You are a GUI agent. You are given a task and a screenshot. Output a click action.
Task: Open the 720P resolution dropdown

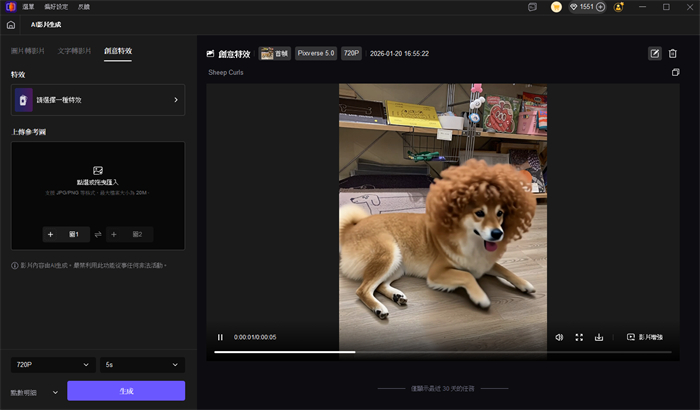[53, 365]
